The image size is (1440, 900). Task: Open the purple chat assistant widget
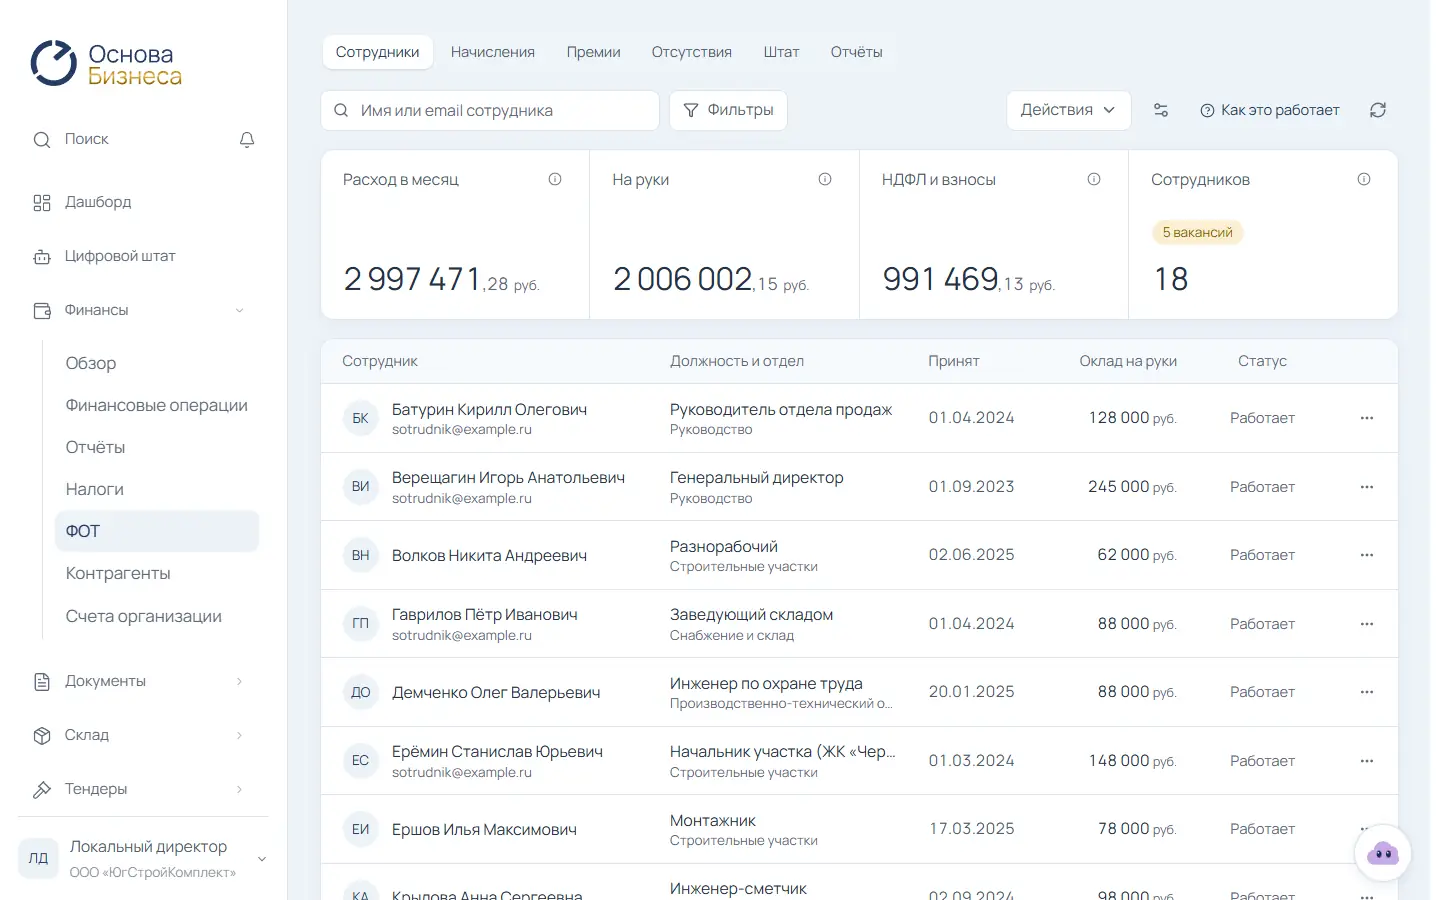click(1383, 853)
